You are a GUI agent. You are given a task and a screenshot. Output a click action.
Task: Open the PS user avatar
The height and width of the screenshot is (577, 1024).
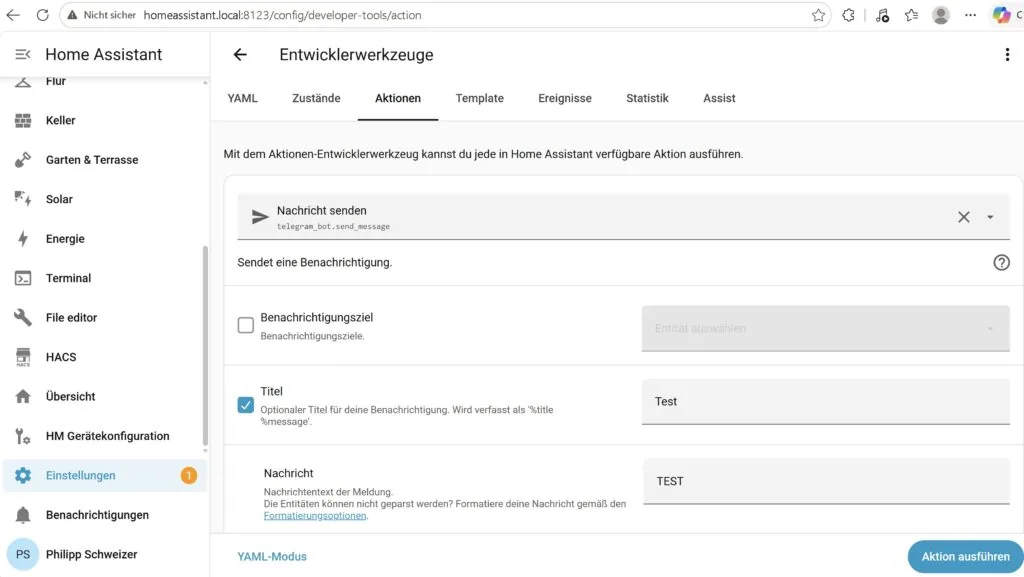point(23,554)
